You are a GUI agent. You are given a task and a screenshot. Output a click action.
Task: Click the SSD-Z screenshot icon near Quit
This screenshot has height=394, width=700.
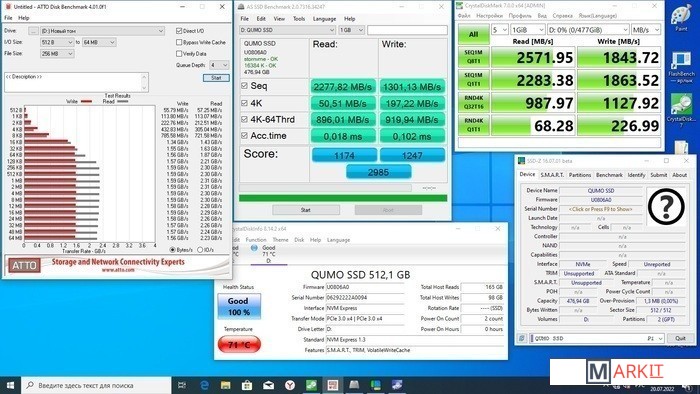tap(521, 338)
